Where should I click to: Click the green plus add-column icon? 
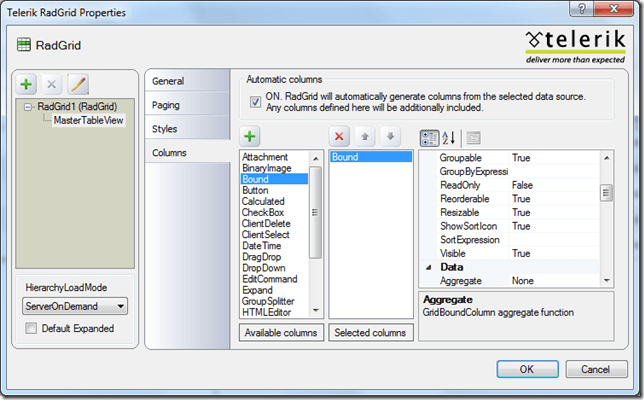[250, 136]
